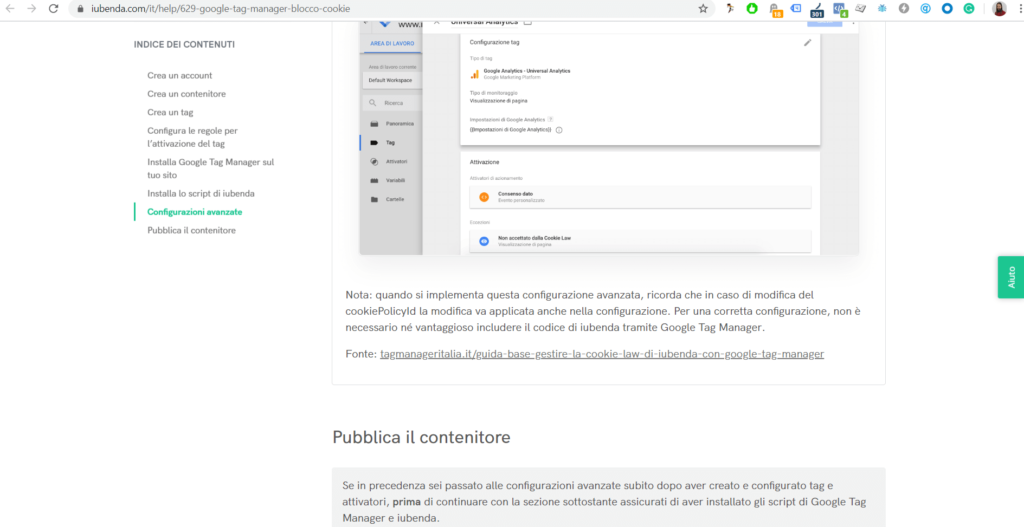Click the Consenso dato trigger row
The height and width of the screenshot is (527, 1024).
(640, 197)
